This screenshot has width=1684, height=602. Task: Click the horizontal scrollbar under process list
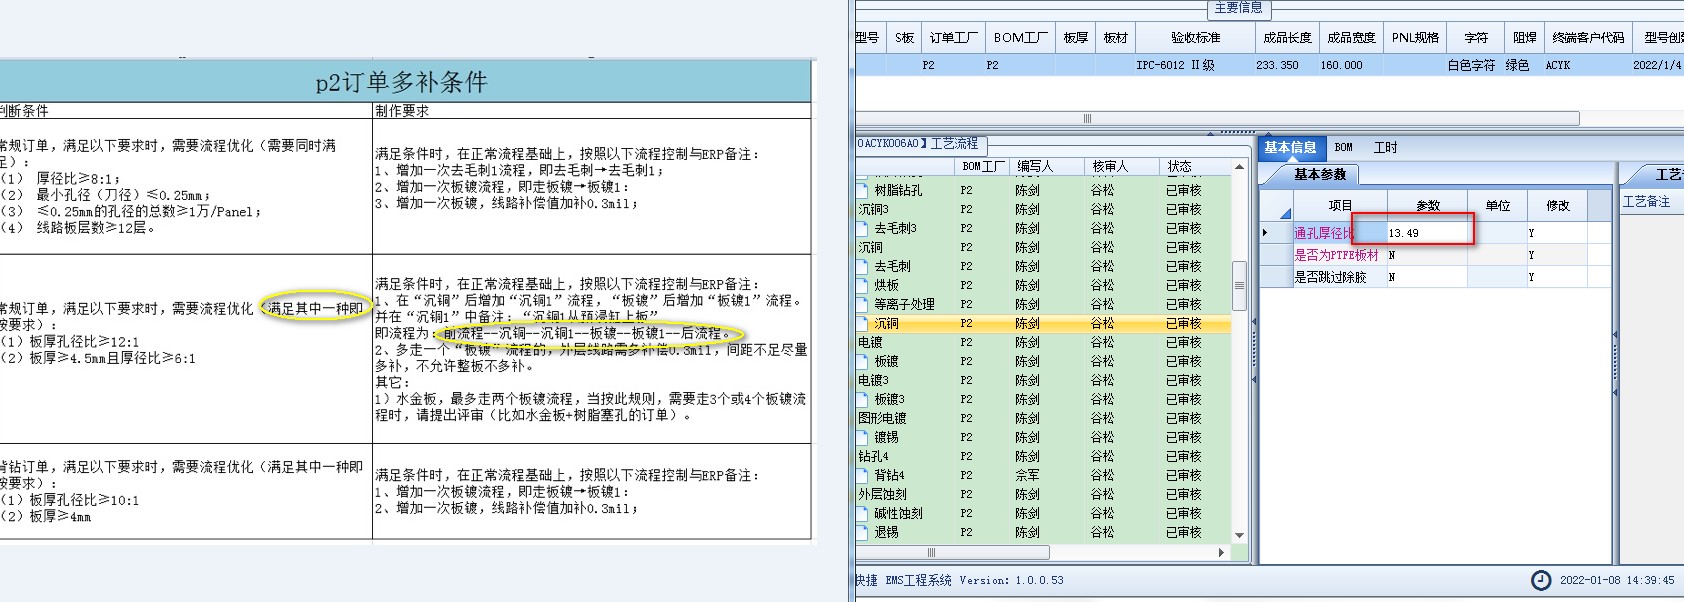coord(952,552)
